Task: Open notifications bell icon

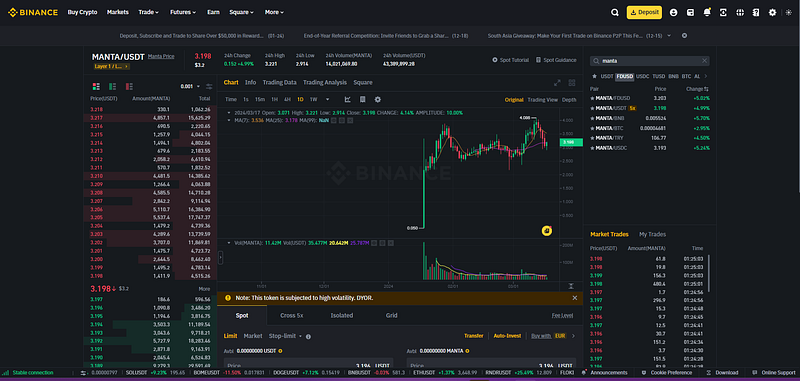Action: tap(707, 12)
